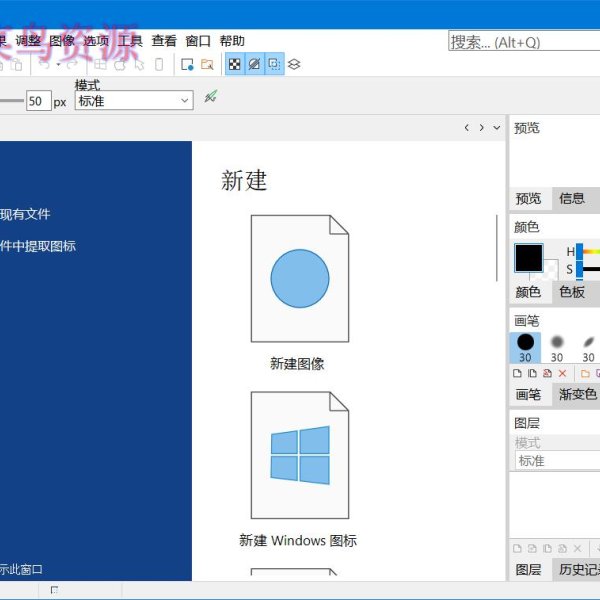The image size is (600, 600).
Task: Switch to the 色板 tab
Action: click(x=572, y=292)
